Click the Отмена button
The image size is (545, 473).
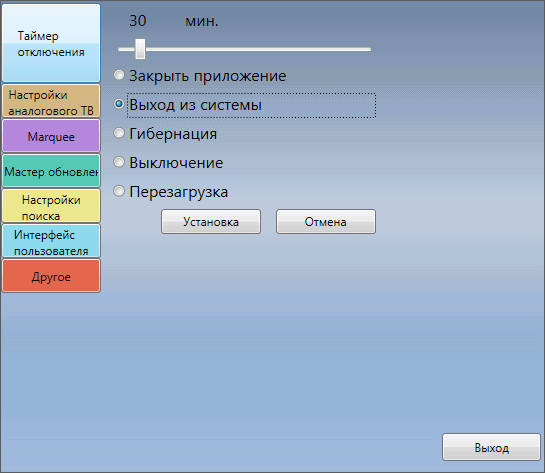tap(326, 222)
